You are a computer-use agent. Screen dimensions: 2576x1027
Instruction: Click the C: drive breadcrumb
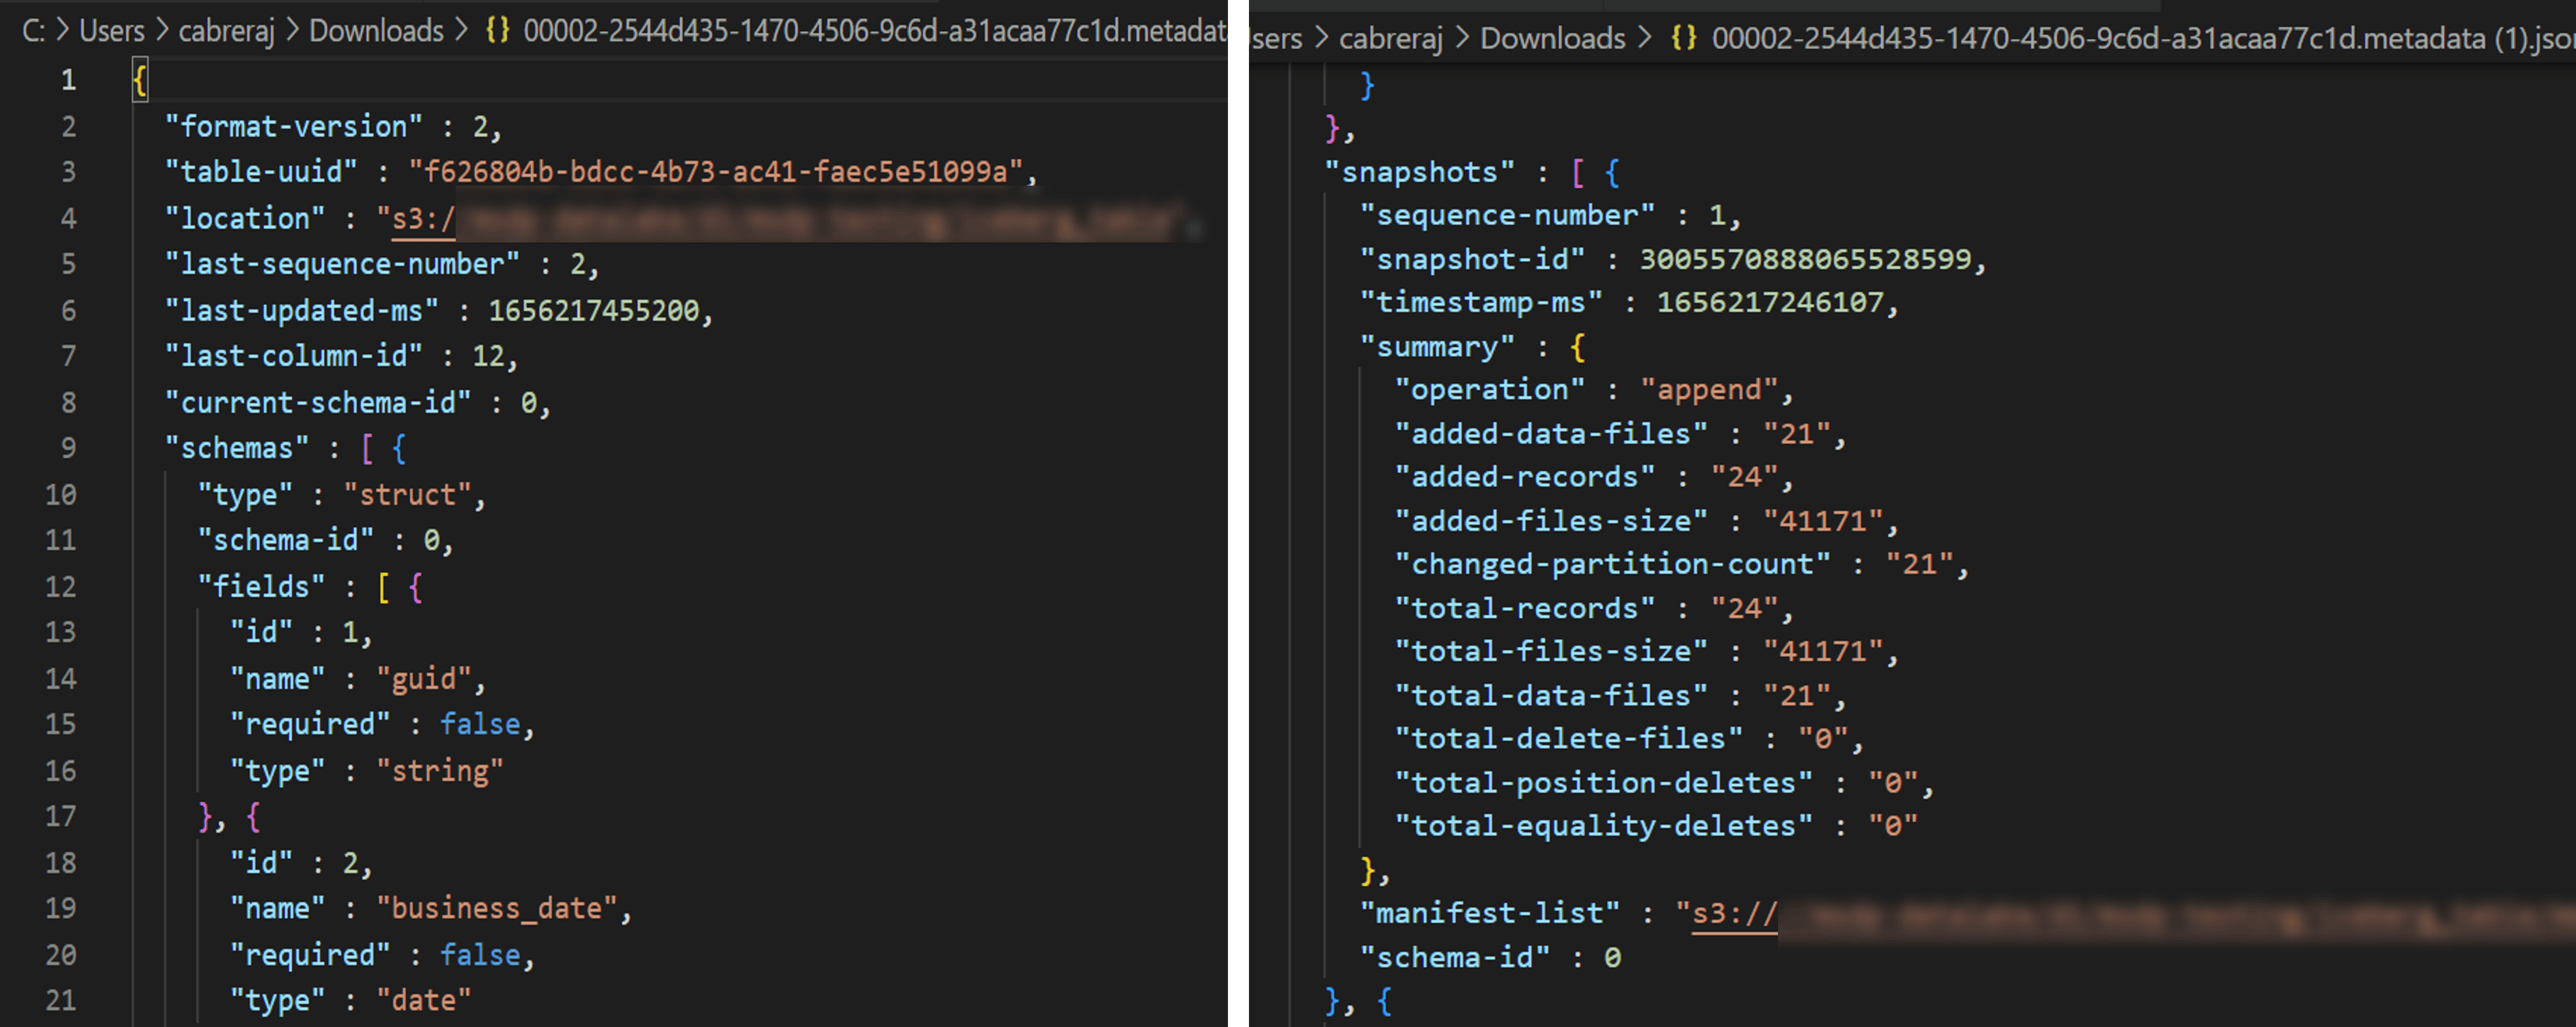point(33,31)
